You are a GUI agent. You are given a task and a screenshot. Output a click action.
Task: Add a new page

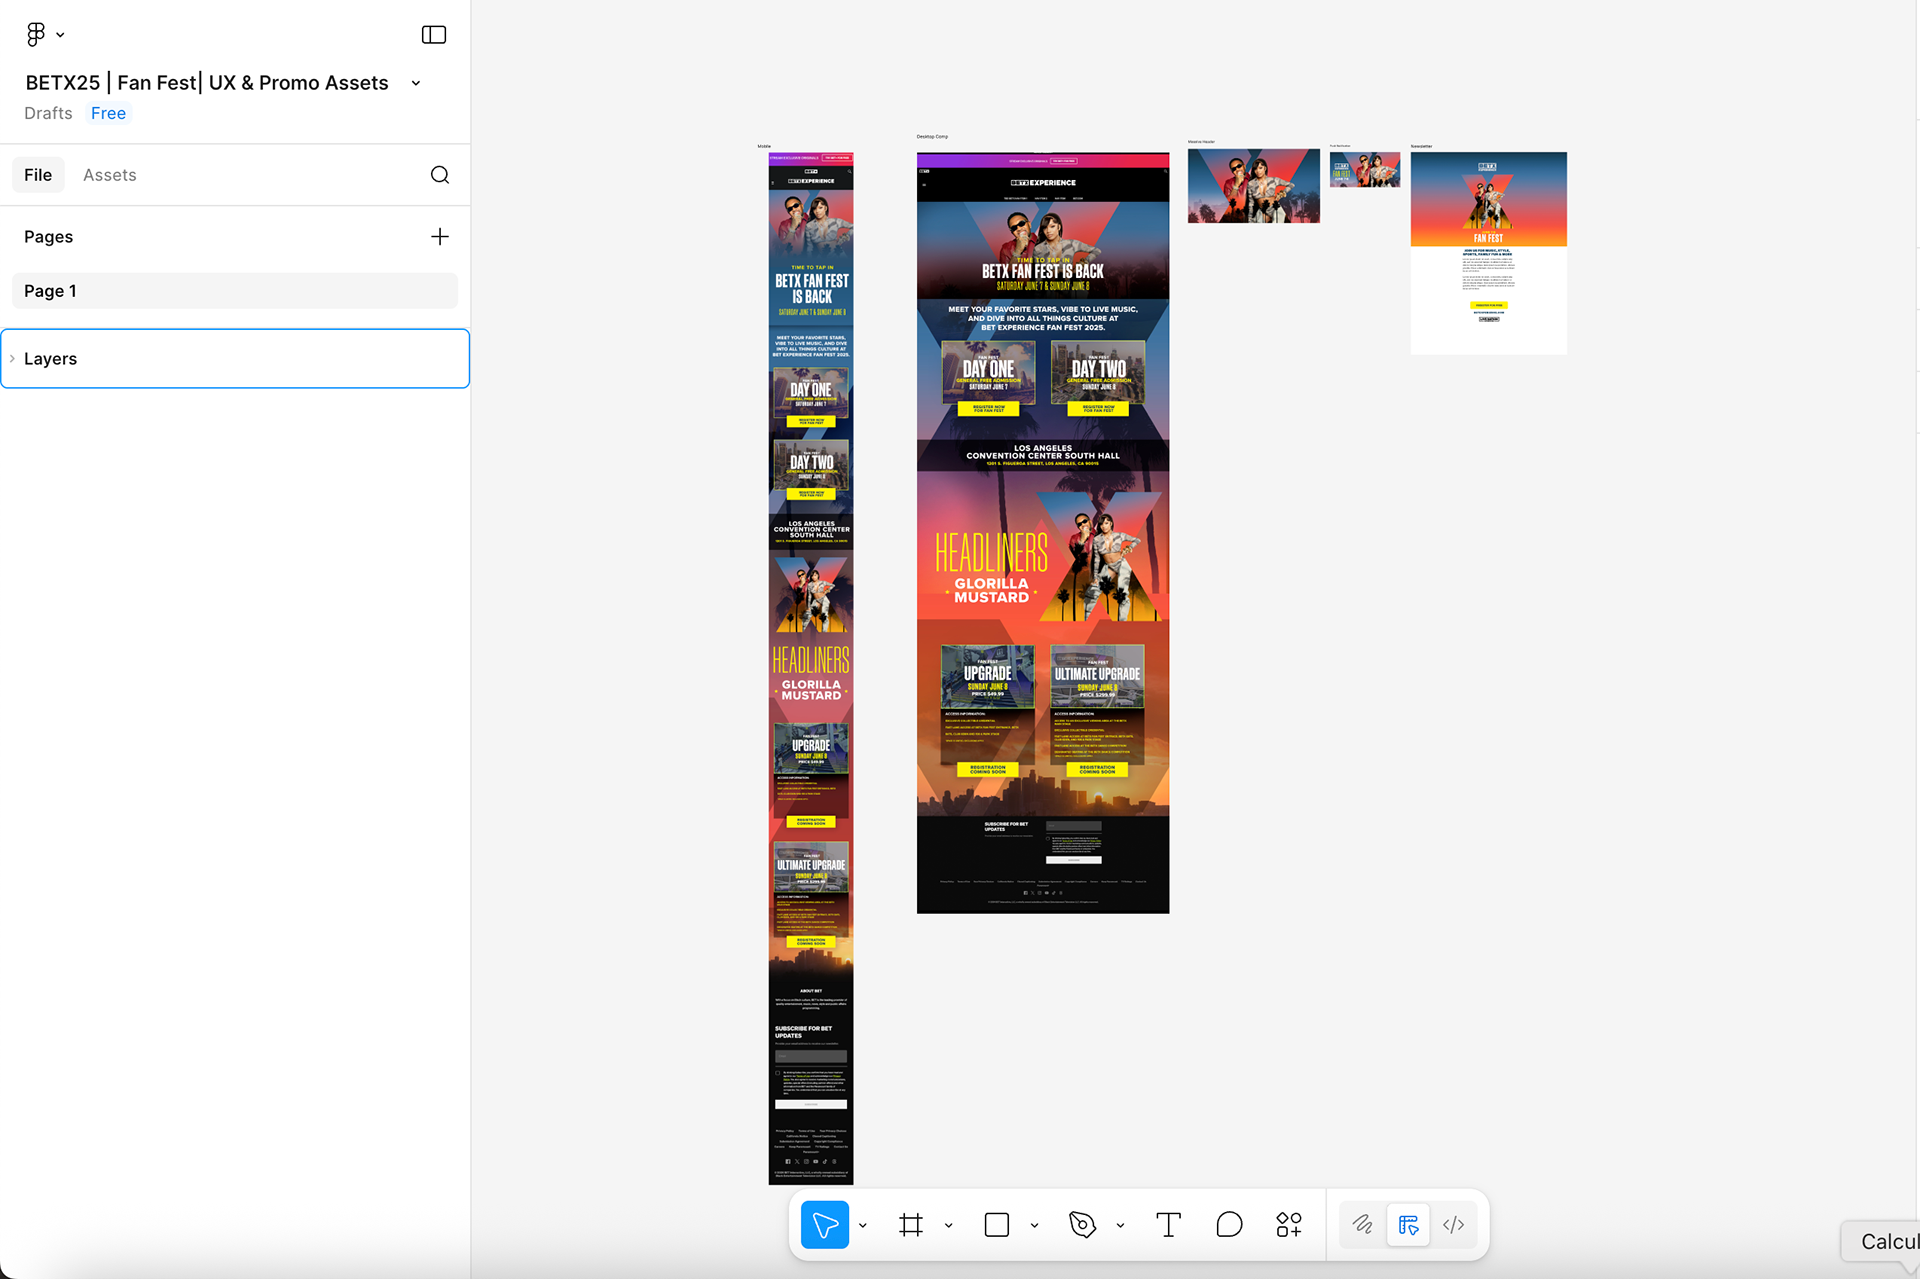[x=439, y=237]
